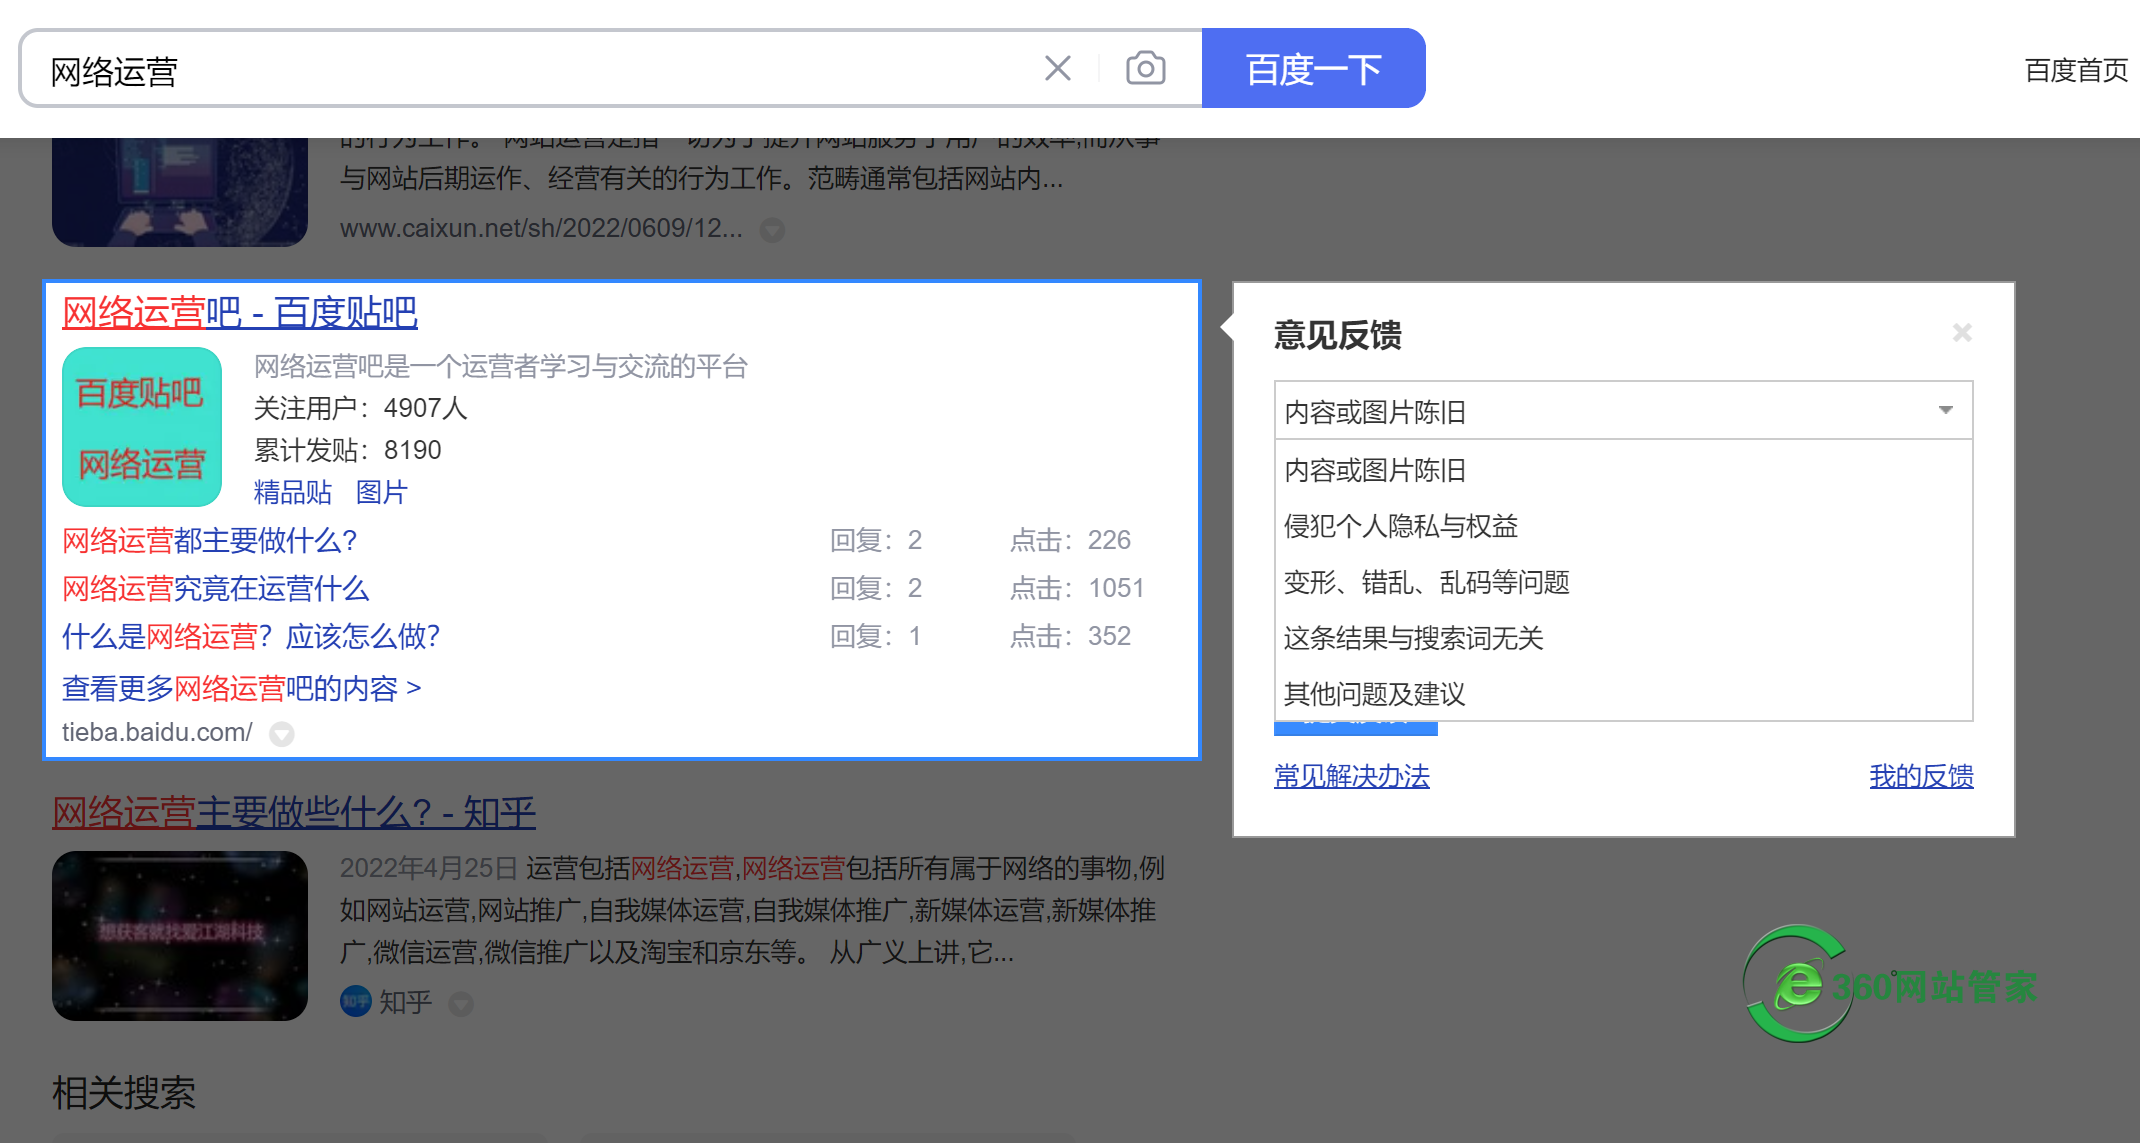Open the caixun.net result URL
This screenshot has width=2140, height=1143.
click(x=541, y=229)
